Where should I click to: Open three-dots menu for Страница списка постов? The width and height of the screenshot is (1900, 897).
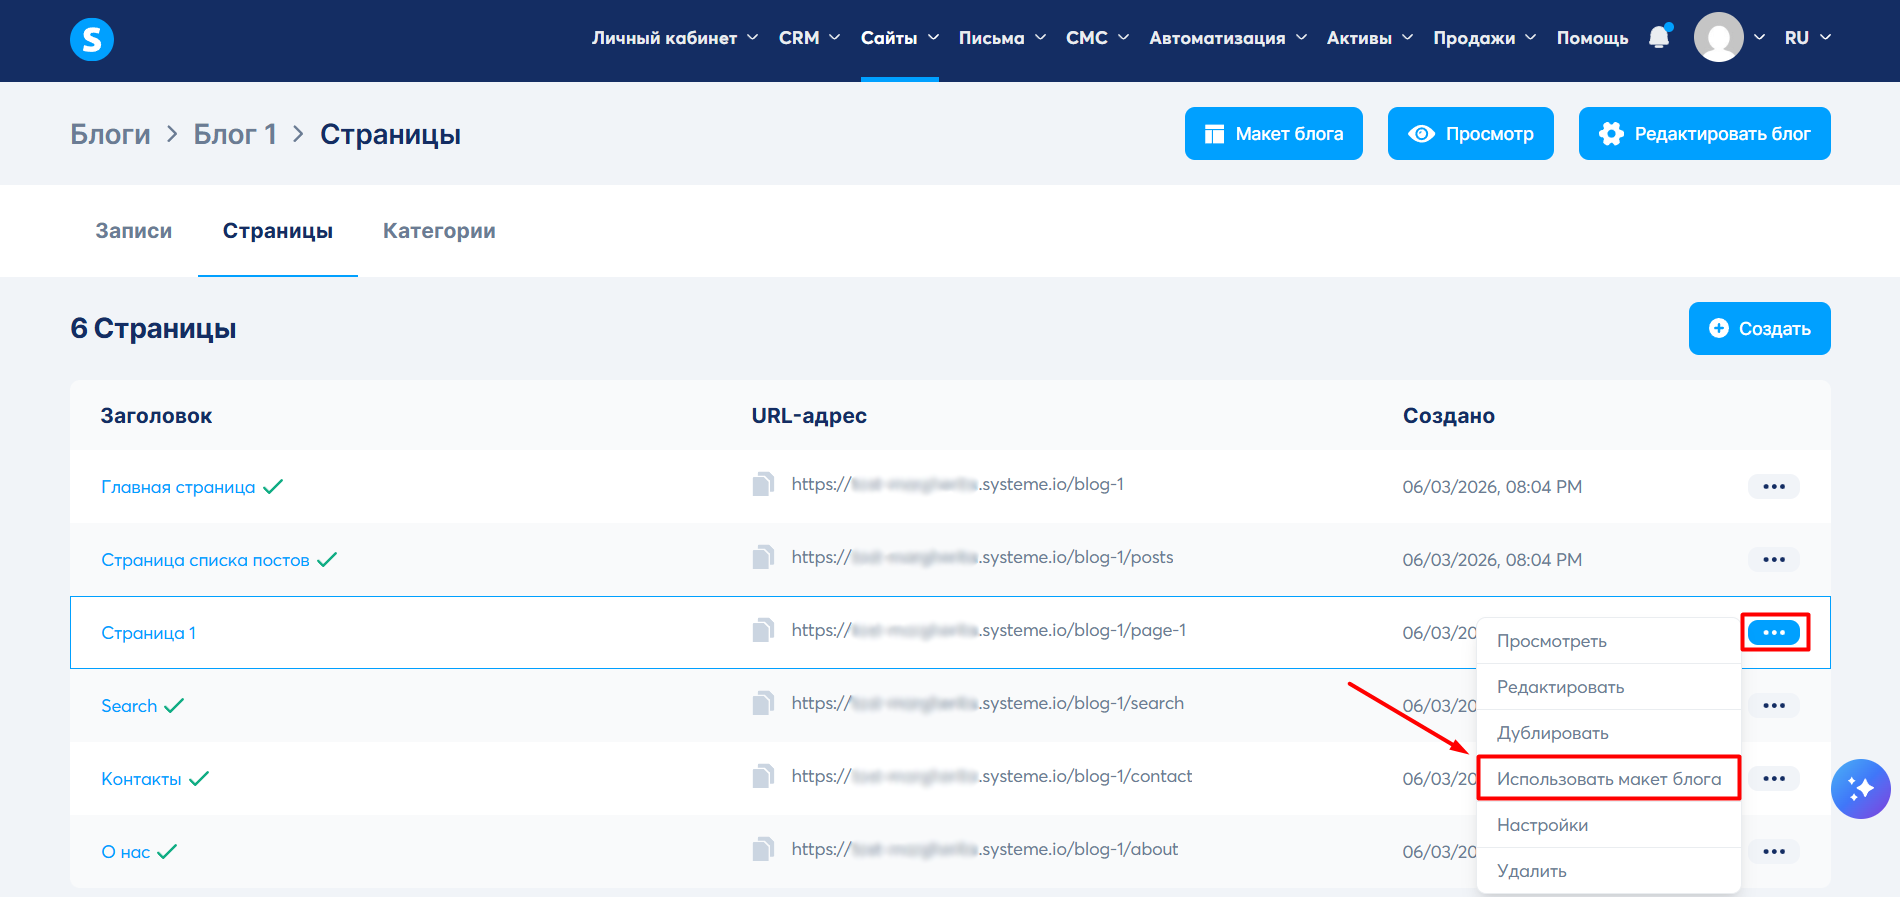[x=1774, y=560]
